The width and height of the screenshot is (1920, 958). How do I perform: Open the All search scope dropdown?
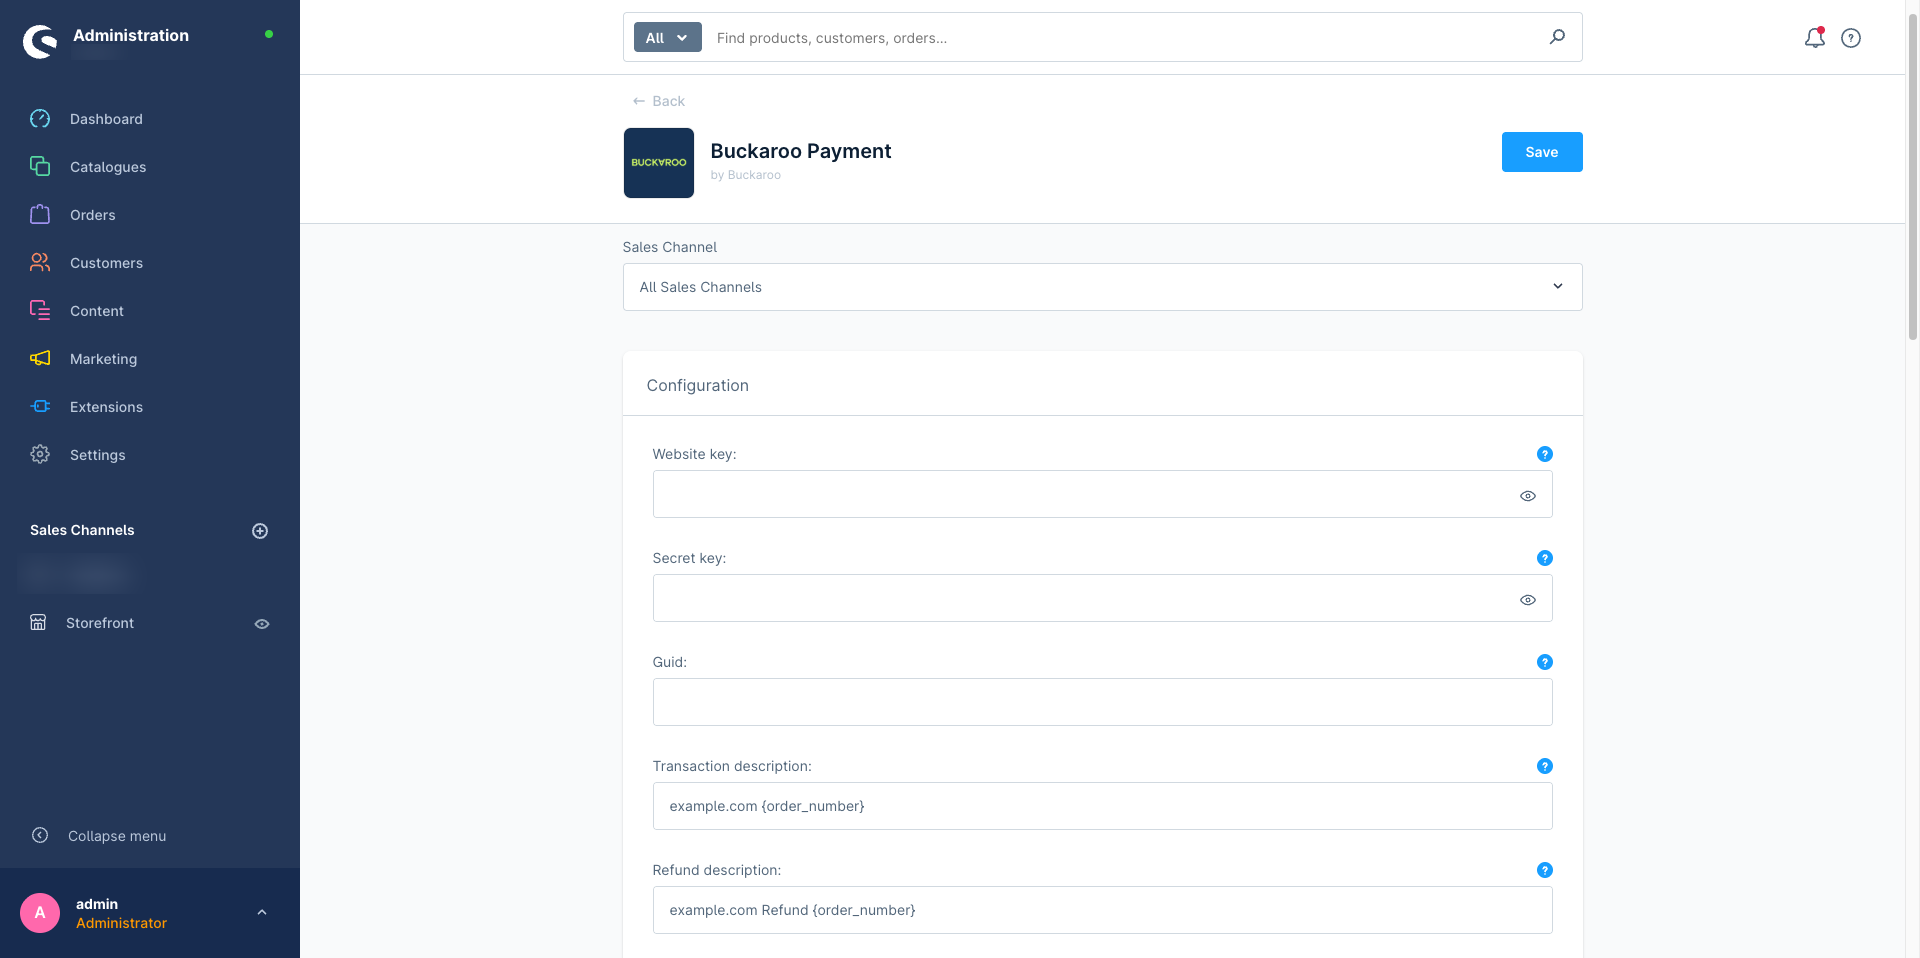pyautogui.click(x=668, y=38)
